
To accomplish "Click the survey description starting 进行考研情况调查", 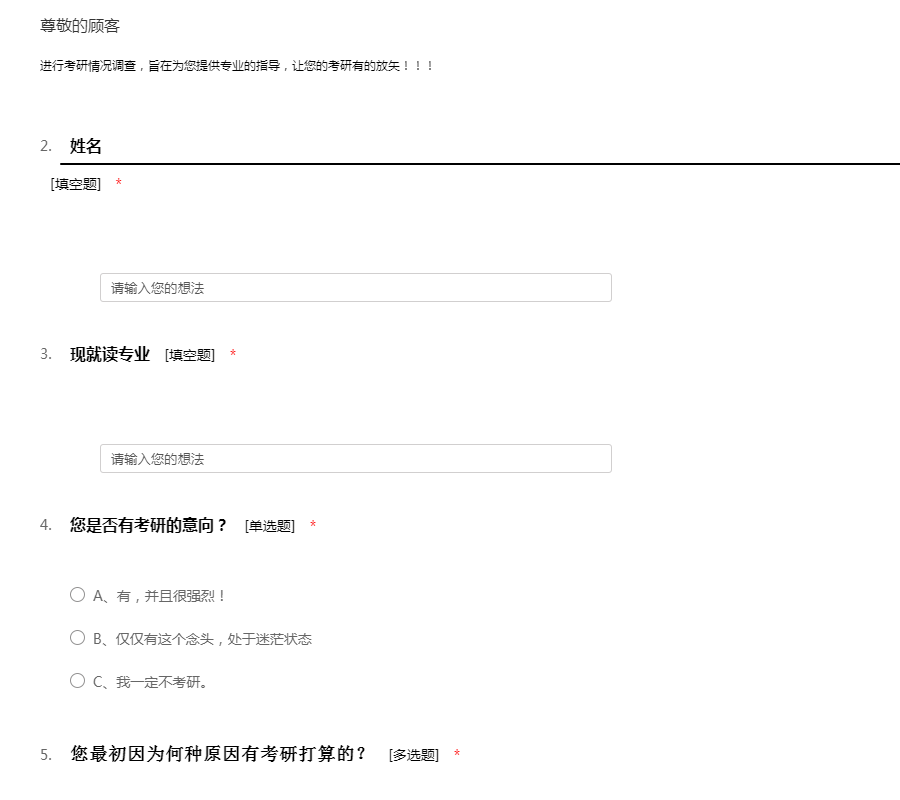I will click(237, 66).
